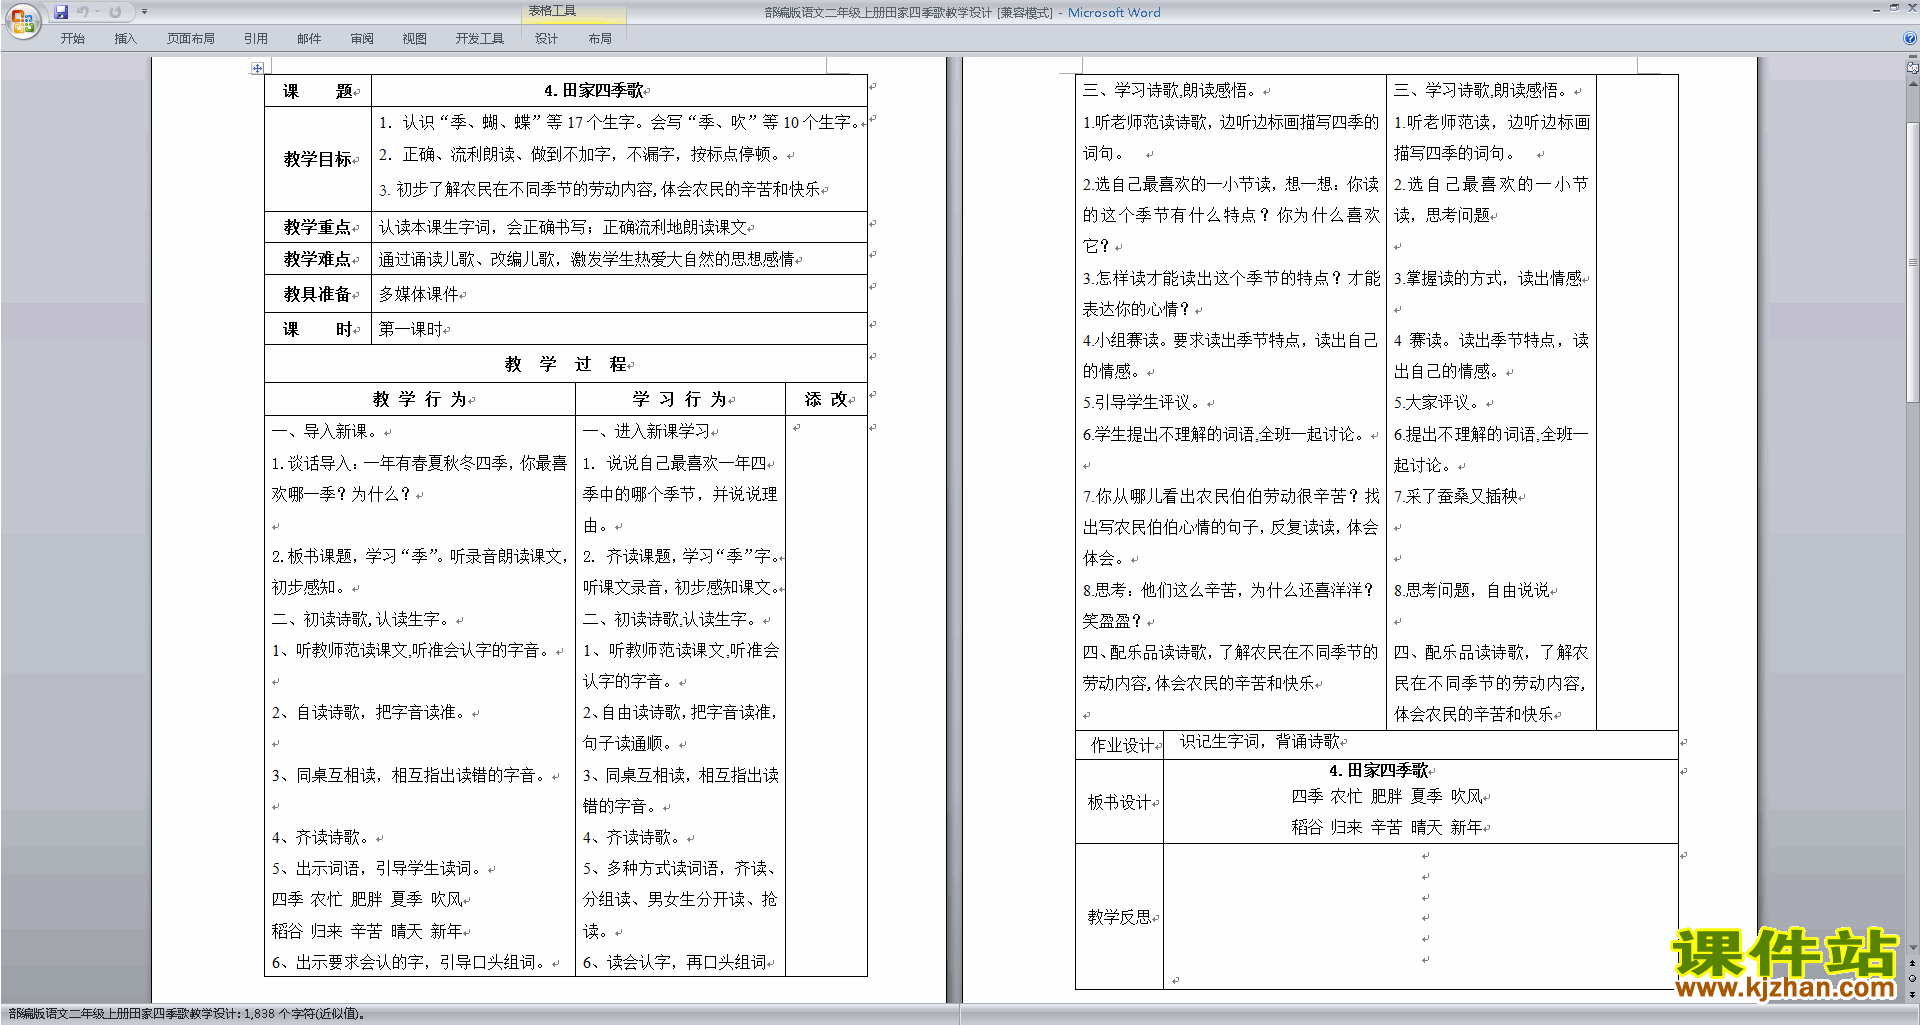Open the Select Browse Object circle button
1920x1025 pixels.
[1913, 979]
